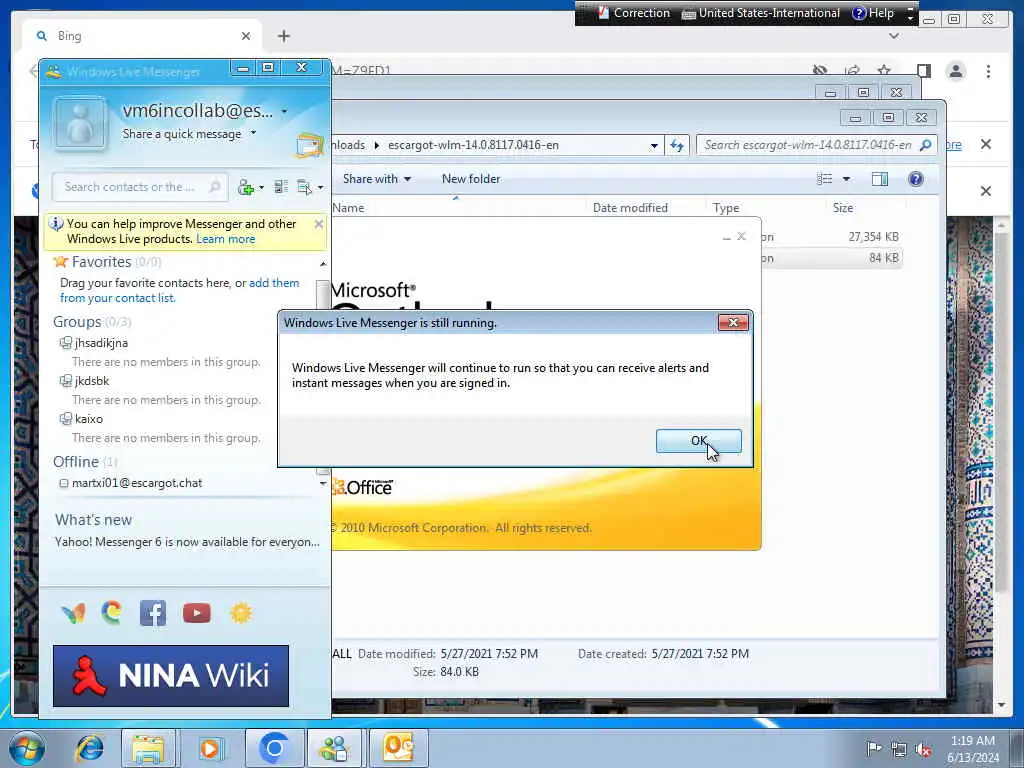Open the Share with menu in Explorer
This screenshot has width=1024, height=768.
(x=377, y=179)
